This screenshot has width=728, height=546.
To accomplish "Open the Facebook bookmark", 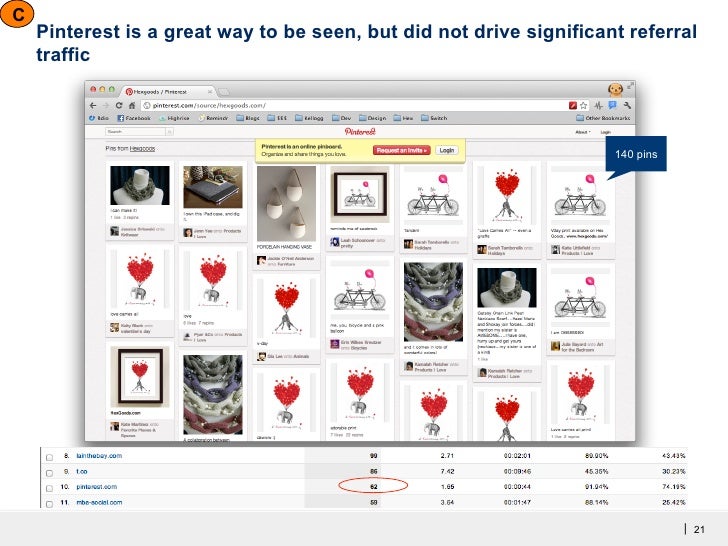I will (134, 118).
